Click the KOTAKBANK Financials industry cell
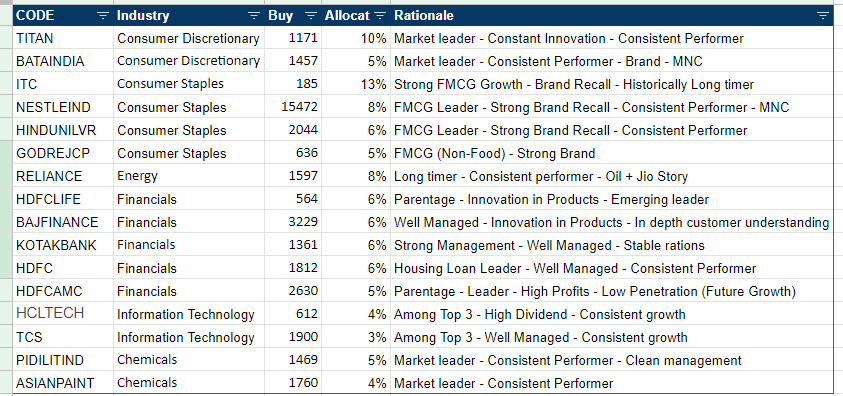Image resolution: width=843 pixels, height=396 pixels. tap(189, 245)
